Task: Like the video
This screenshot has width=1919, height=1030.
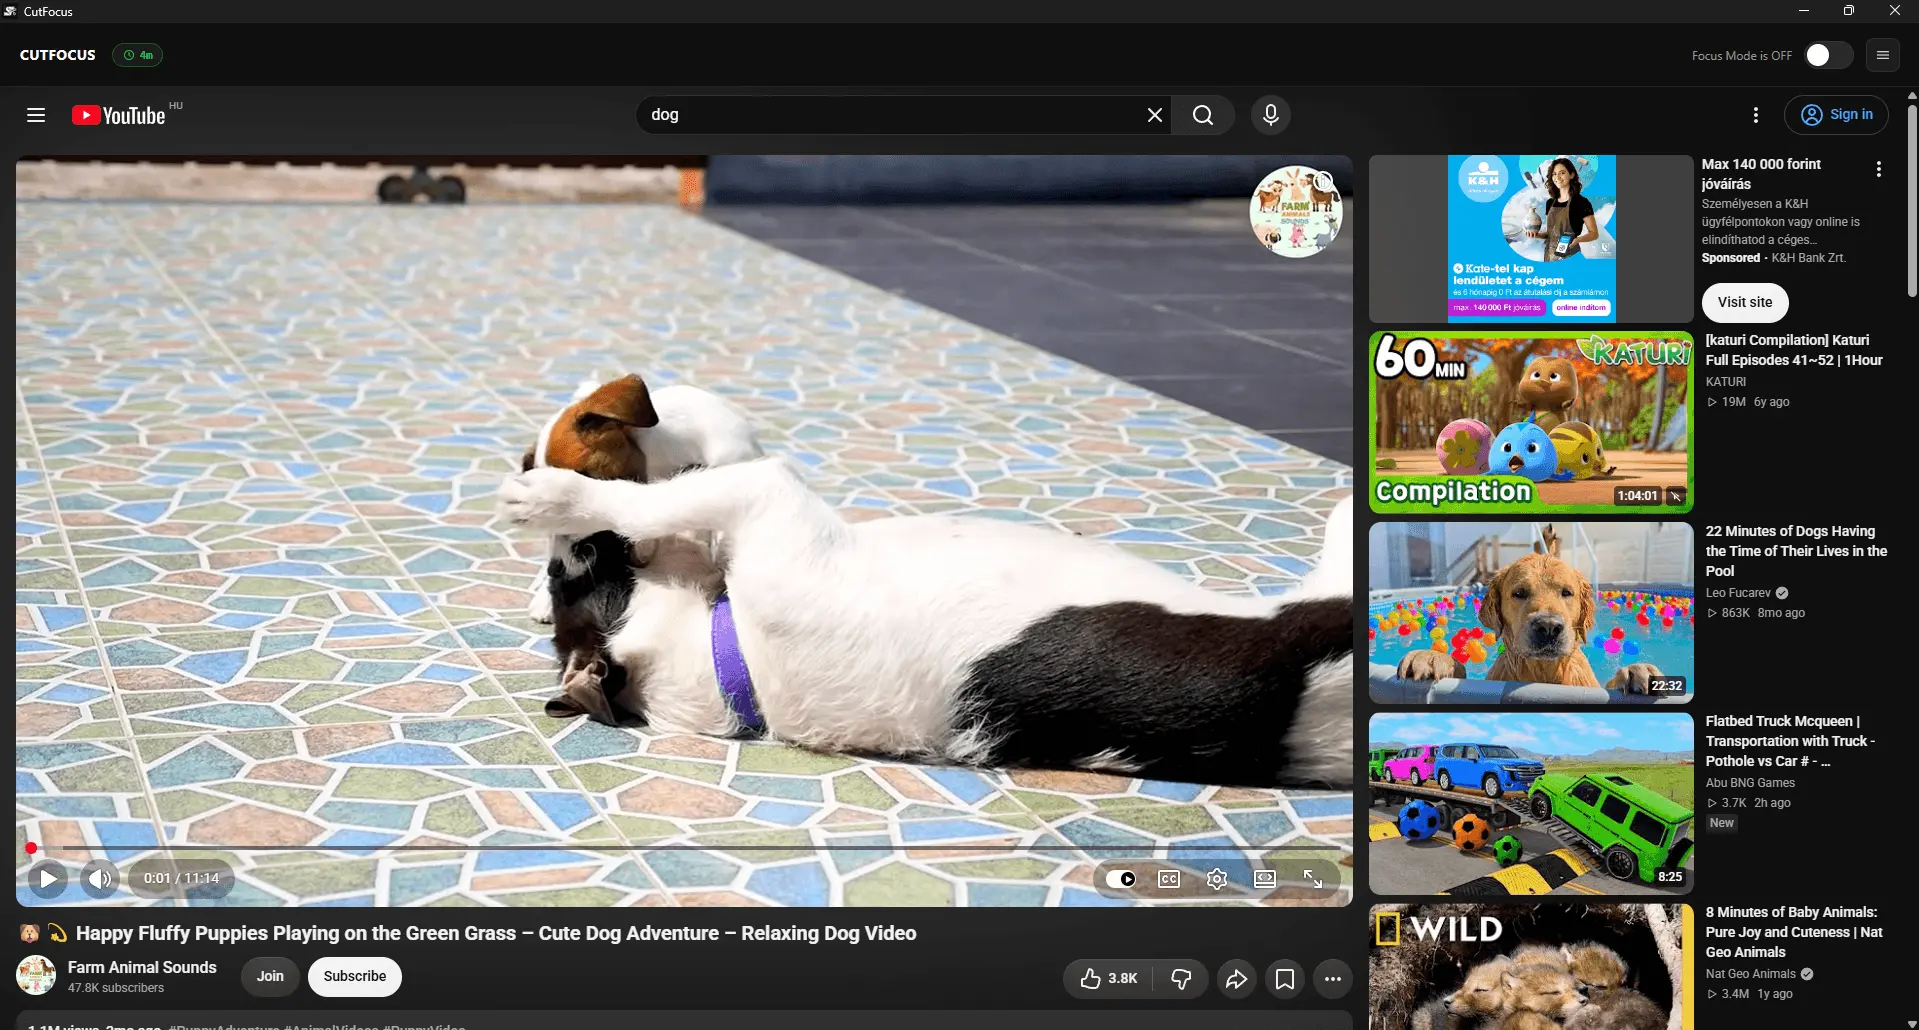Action: [x=1108, y=979]
